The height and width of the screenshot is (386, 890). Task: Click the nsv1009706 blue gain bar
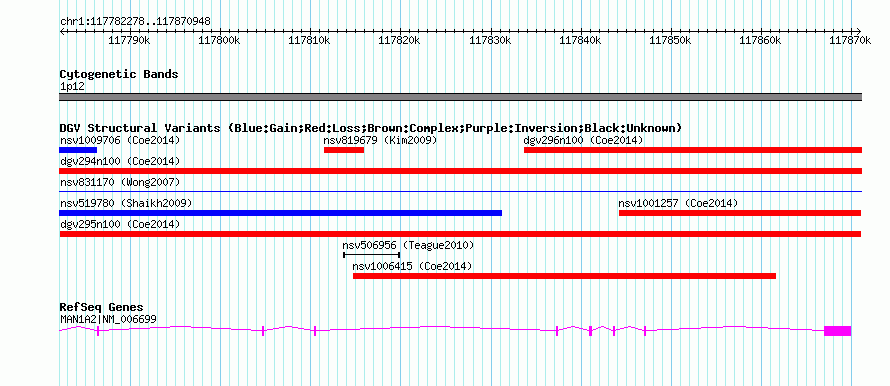pos(78,150)
